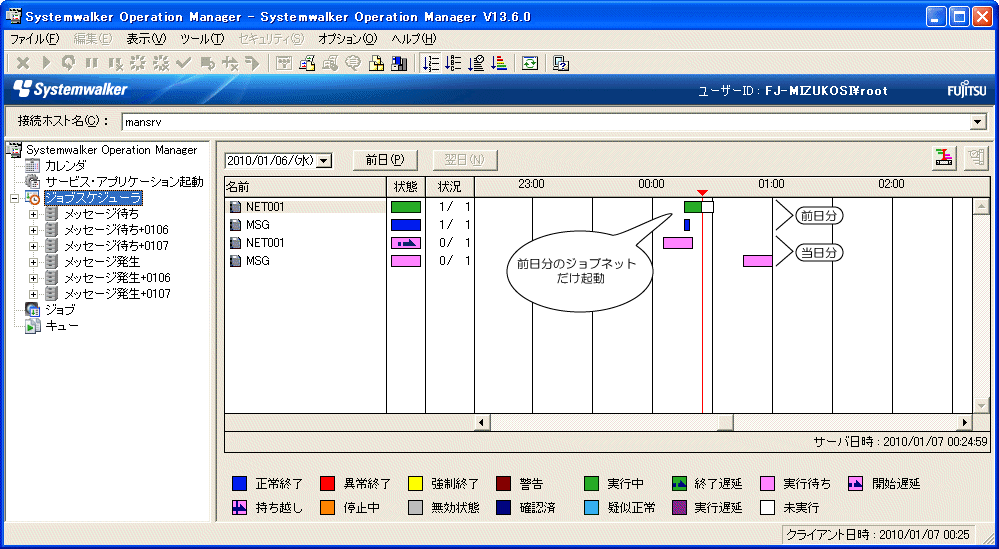Click the green NET001 status swatch
Screen dimensions: 999x549
click(406, 207)
